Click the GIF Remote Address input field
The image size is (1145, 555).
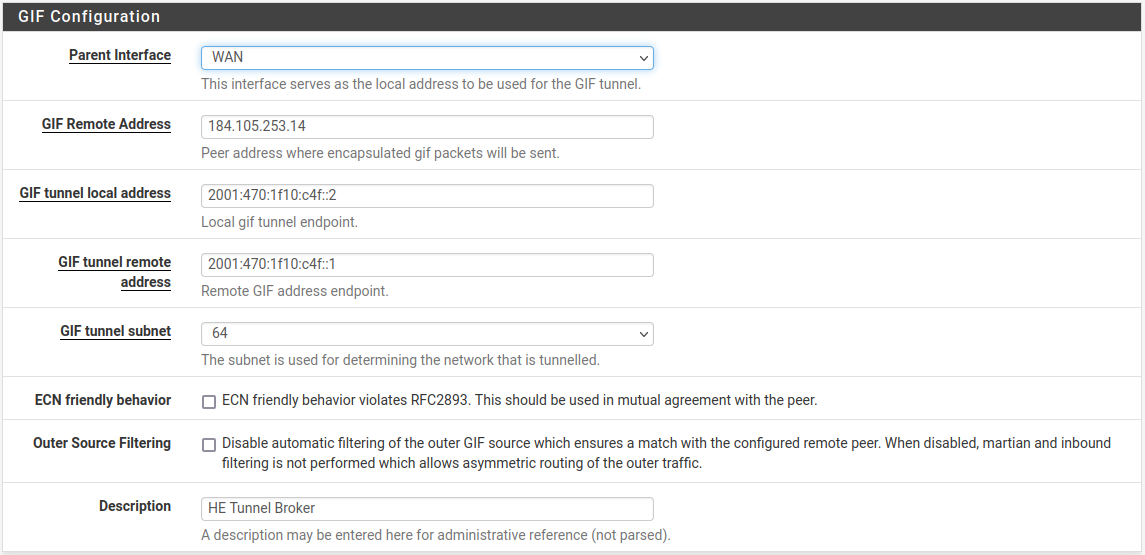click(427, 127)
